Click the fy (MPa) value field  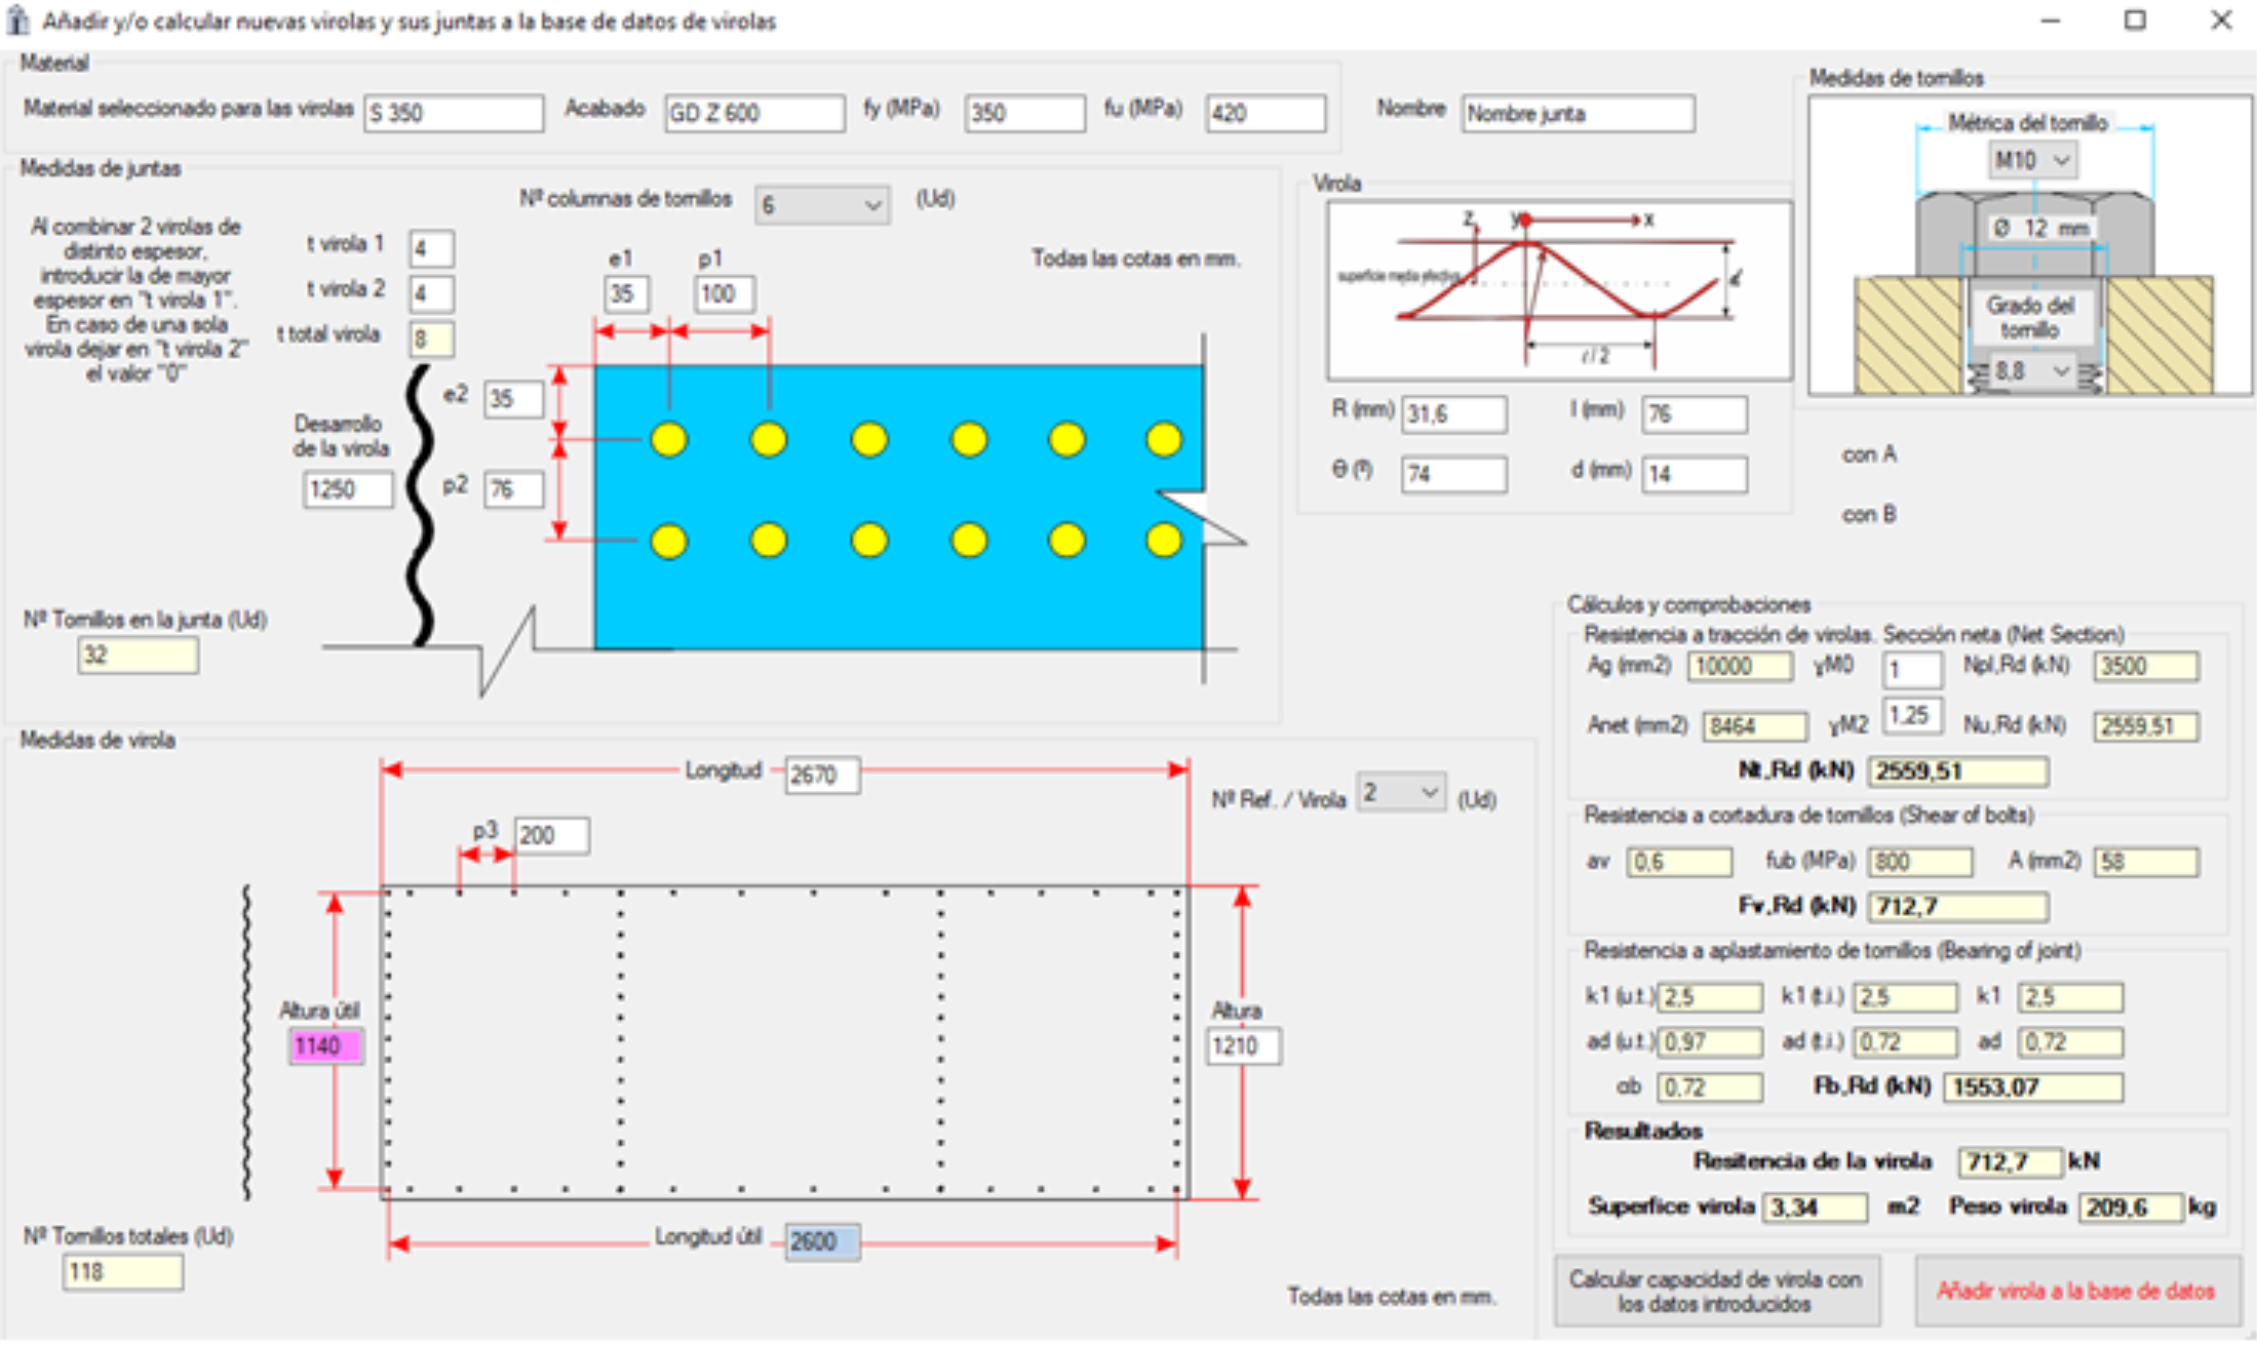(1023, 113)
